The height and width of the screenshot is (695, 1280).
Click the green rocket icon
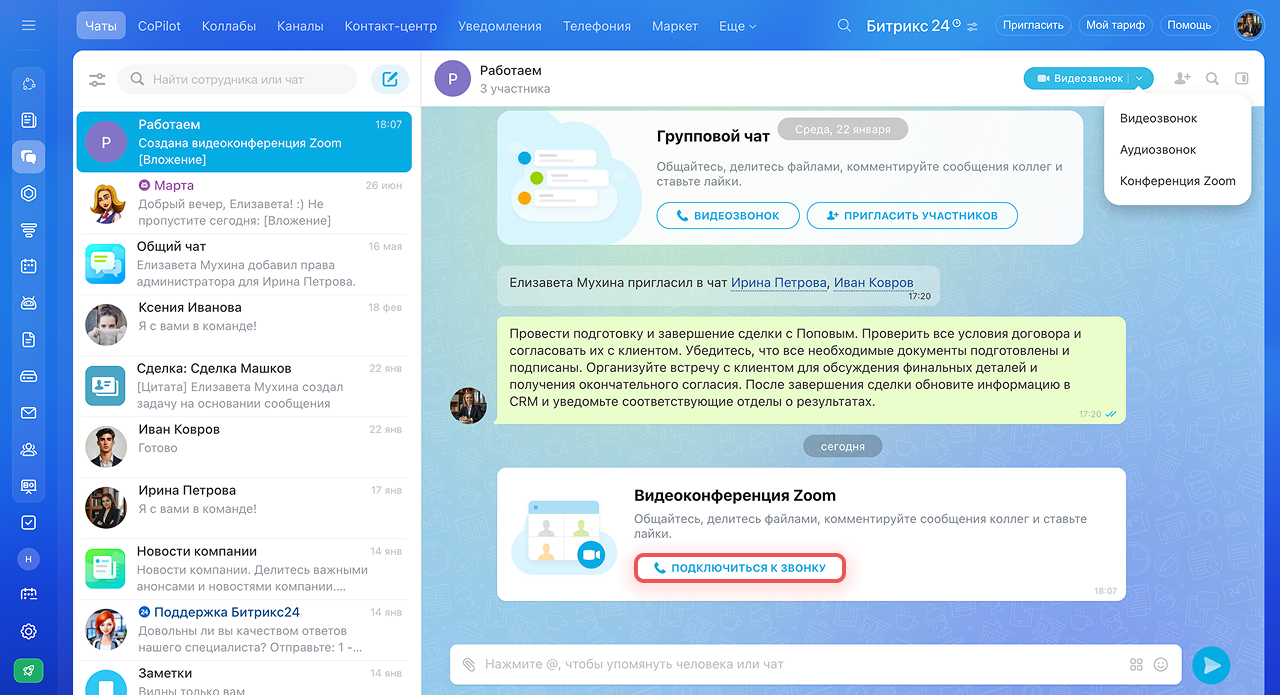pos(28,671)
